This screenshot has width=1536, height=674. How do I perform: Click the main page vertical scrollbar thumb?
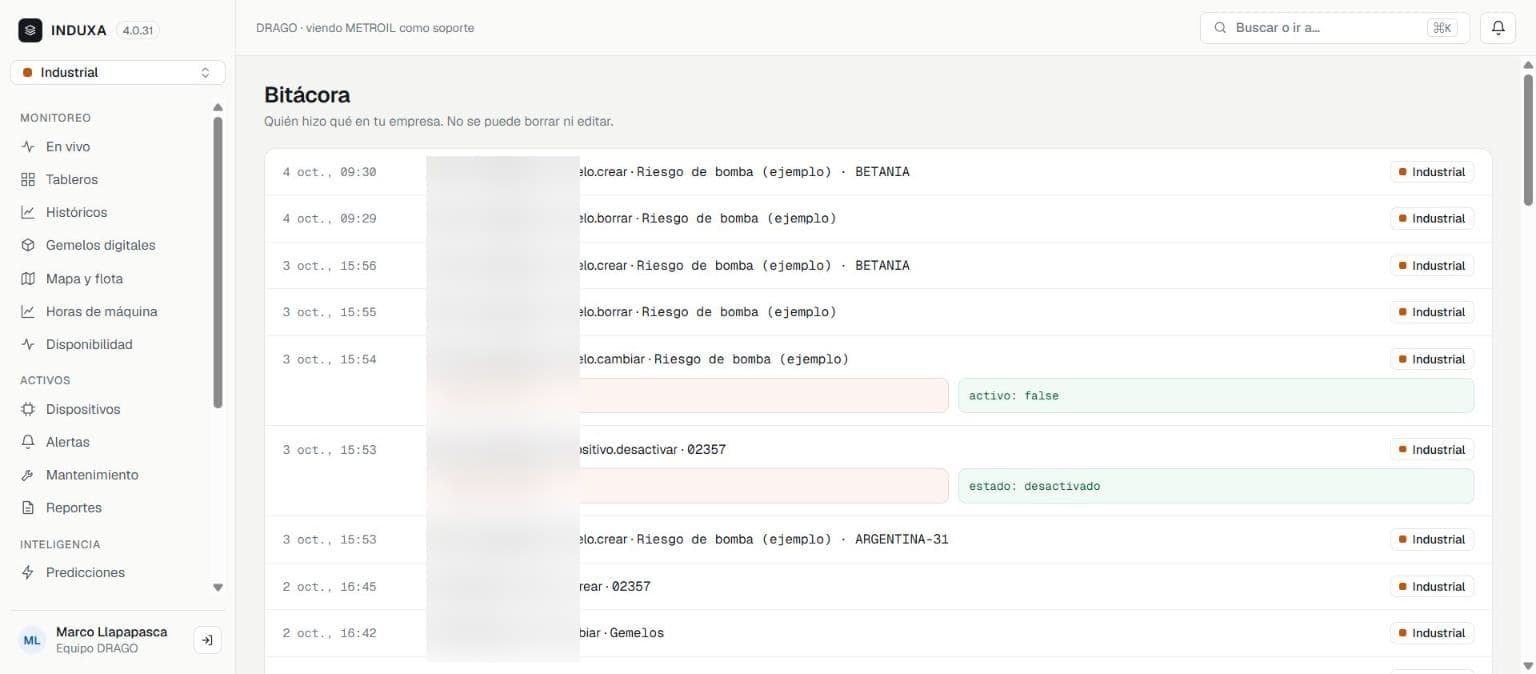[1528, 139]
